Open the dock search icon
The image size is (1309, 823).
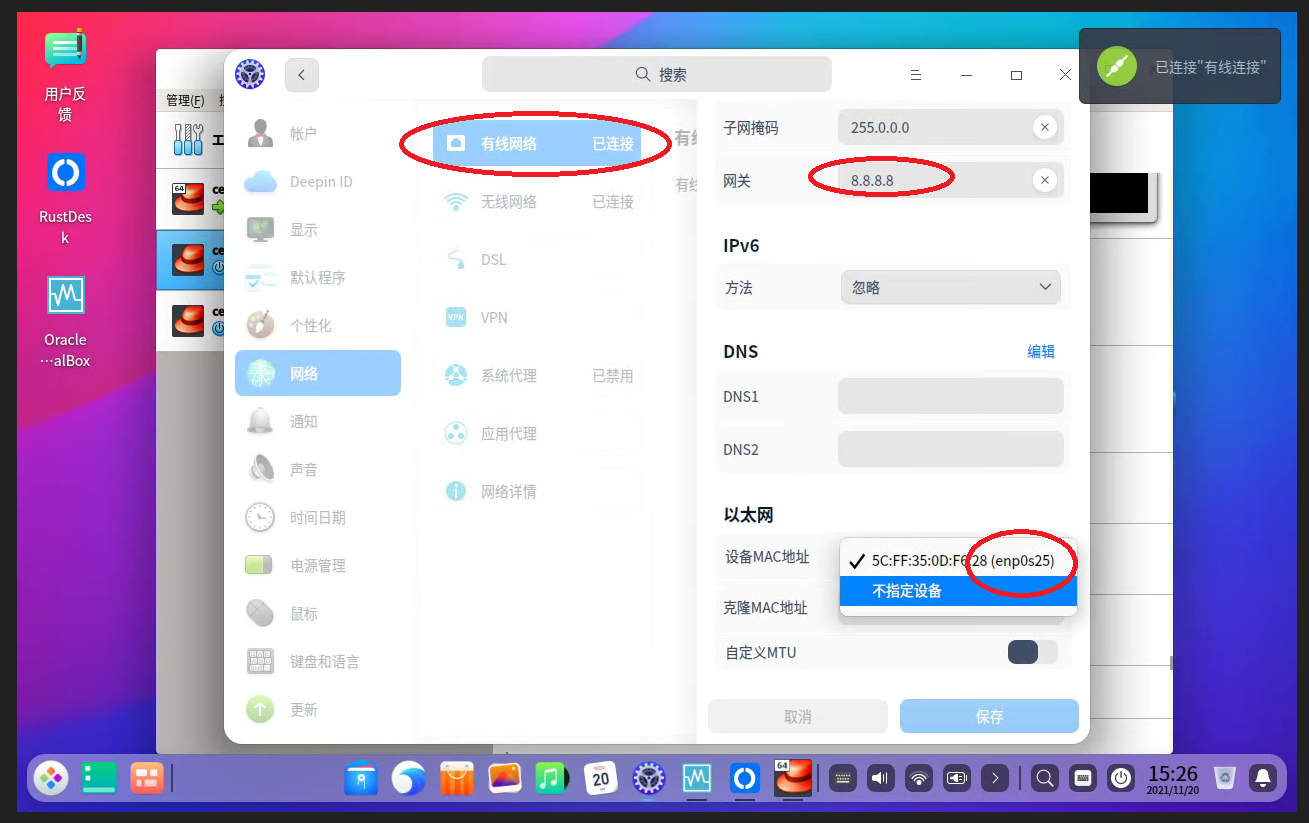pos(1044,778)
